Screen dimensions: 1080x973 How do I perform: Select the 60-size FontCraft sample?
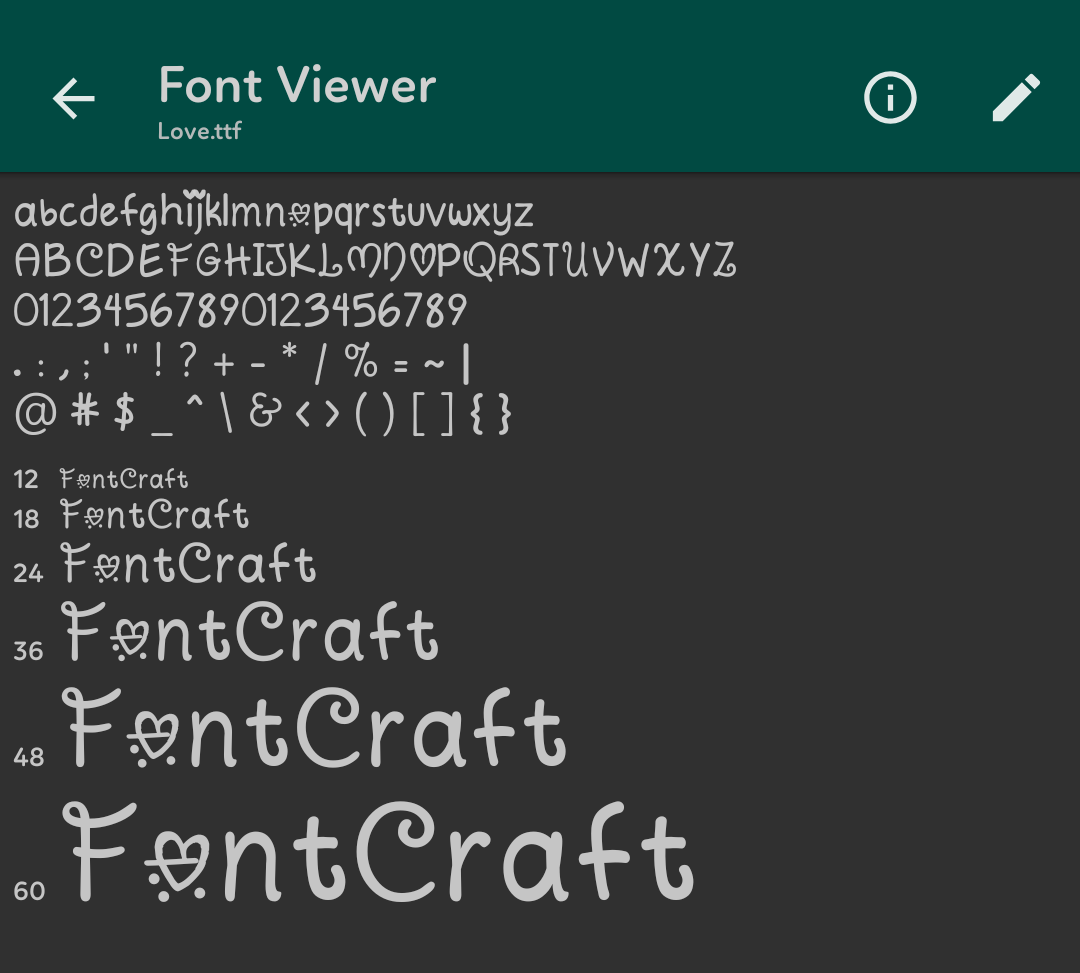click(x=378, y=852)
